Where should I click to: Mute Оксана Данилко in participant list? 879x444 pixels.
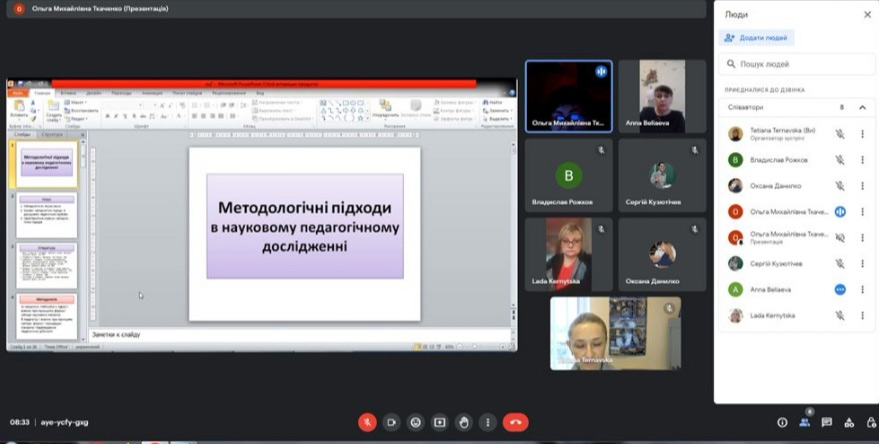click(840, 185)
